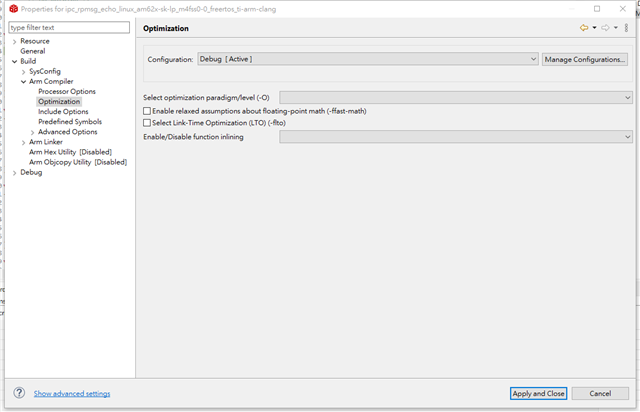Select Resource label in tree
Screen dimensions: 640x412
point(35,41)
